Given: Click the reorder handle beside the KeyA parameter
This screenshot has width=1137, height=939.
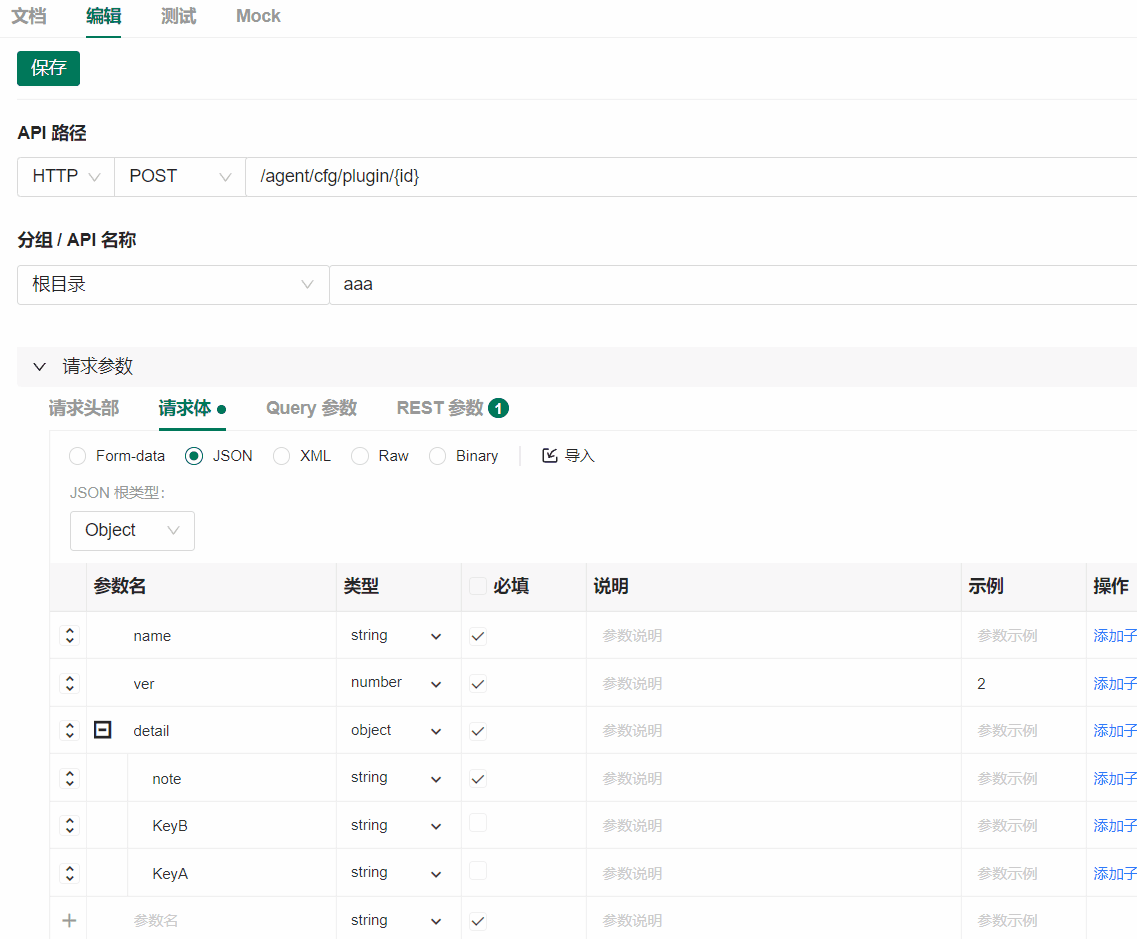Looking at the screenshot, I should pos(68,872).
